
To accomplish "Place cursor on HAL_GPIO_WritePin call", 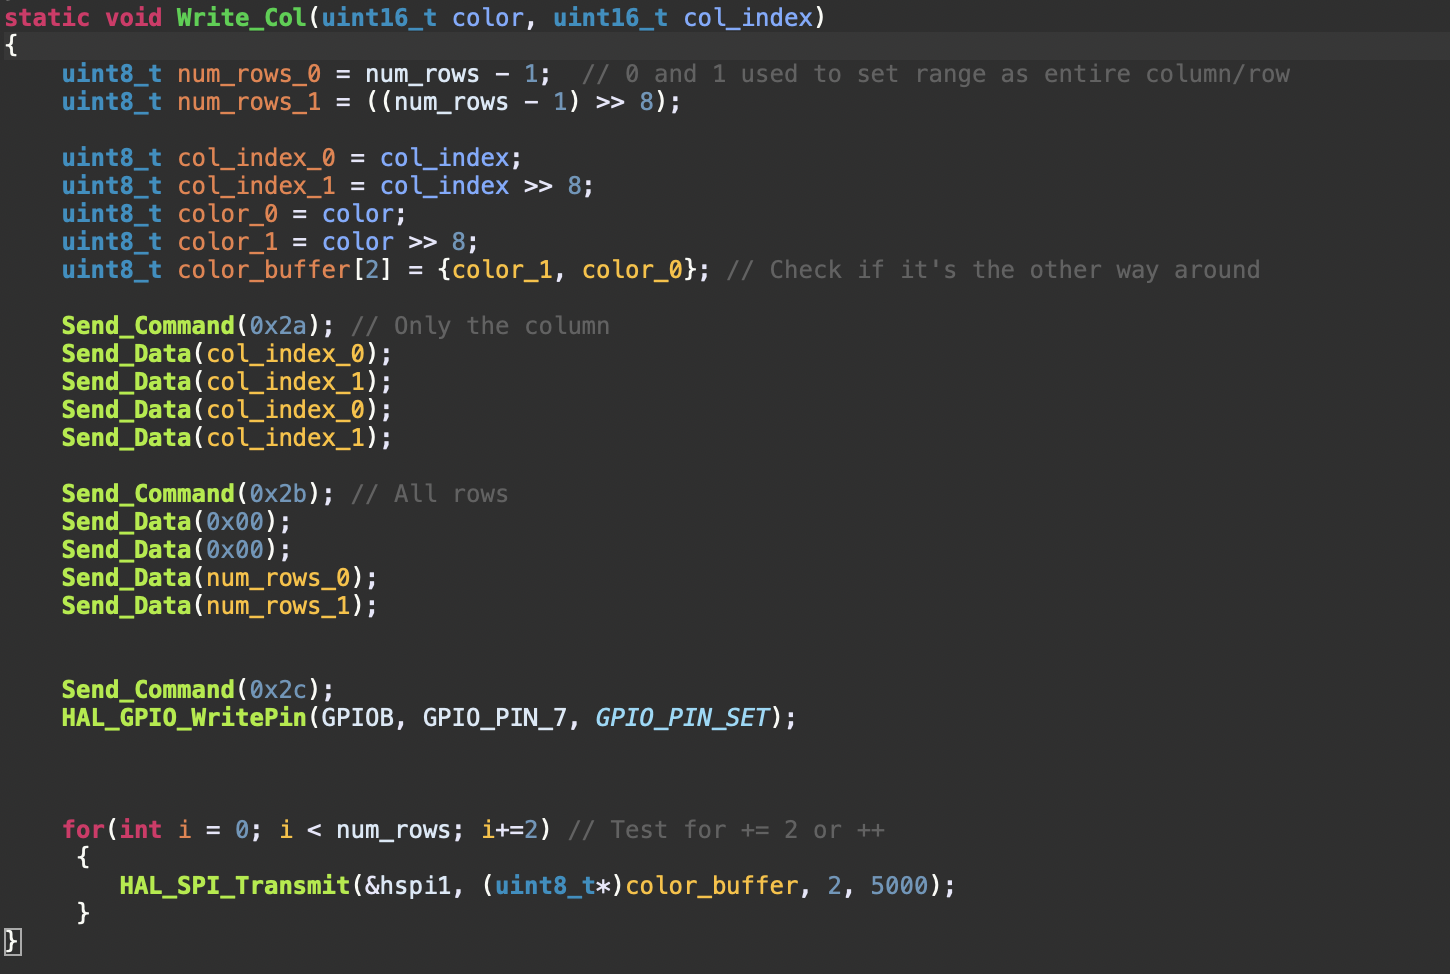I will point(184,718).
